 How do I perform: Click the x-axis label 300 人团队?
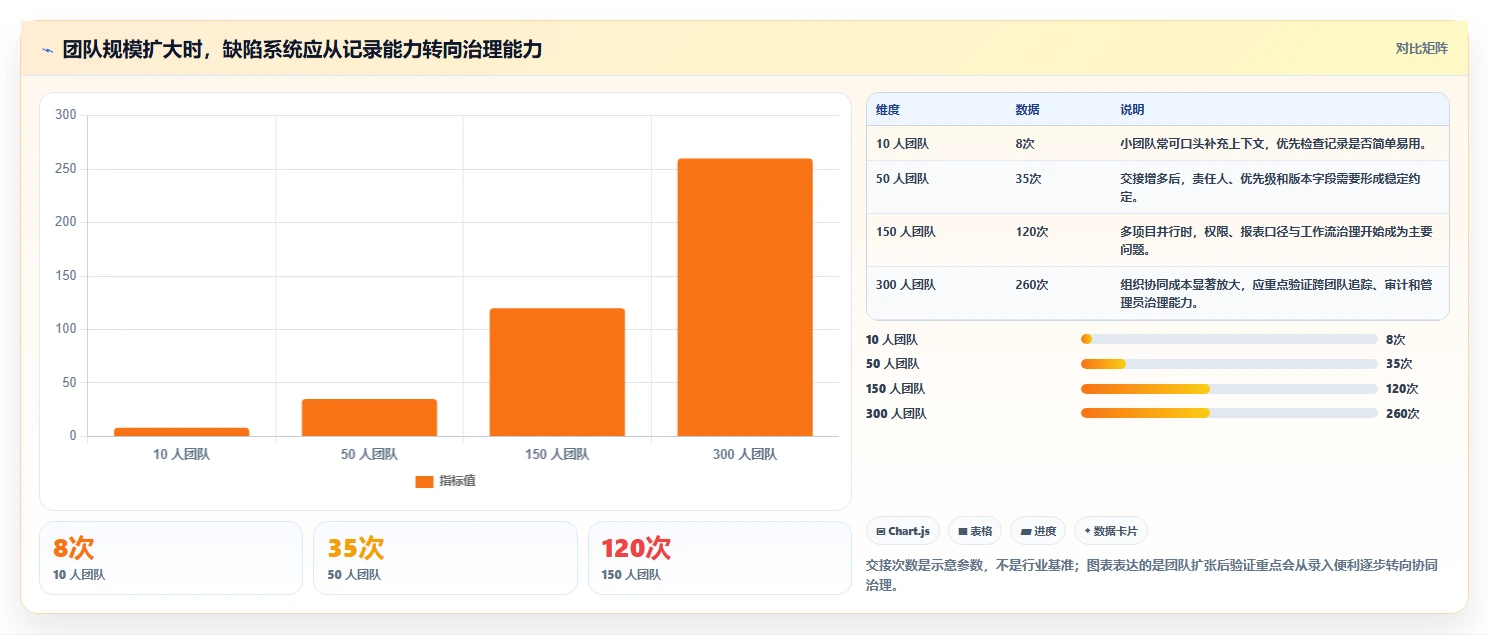tap(745, 454)
